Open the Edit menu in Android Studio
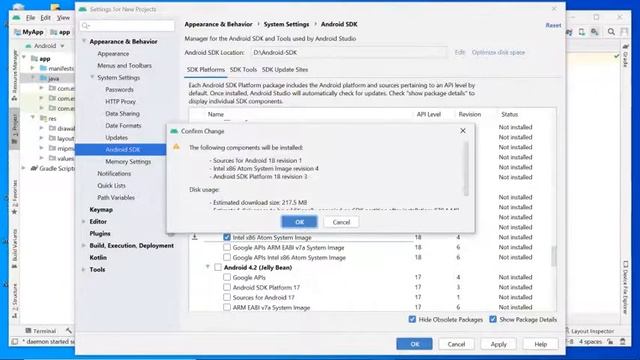Image resolution: width=640 pixels, height=360 pixels. click(x=45, y=18)
